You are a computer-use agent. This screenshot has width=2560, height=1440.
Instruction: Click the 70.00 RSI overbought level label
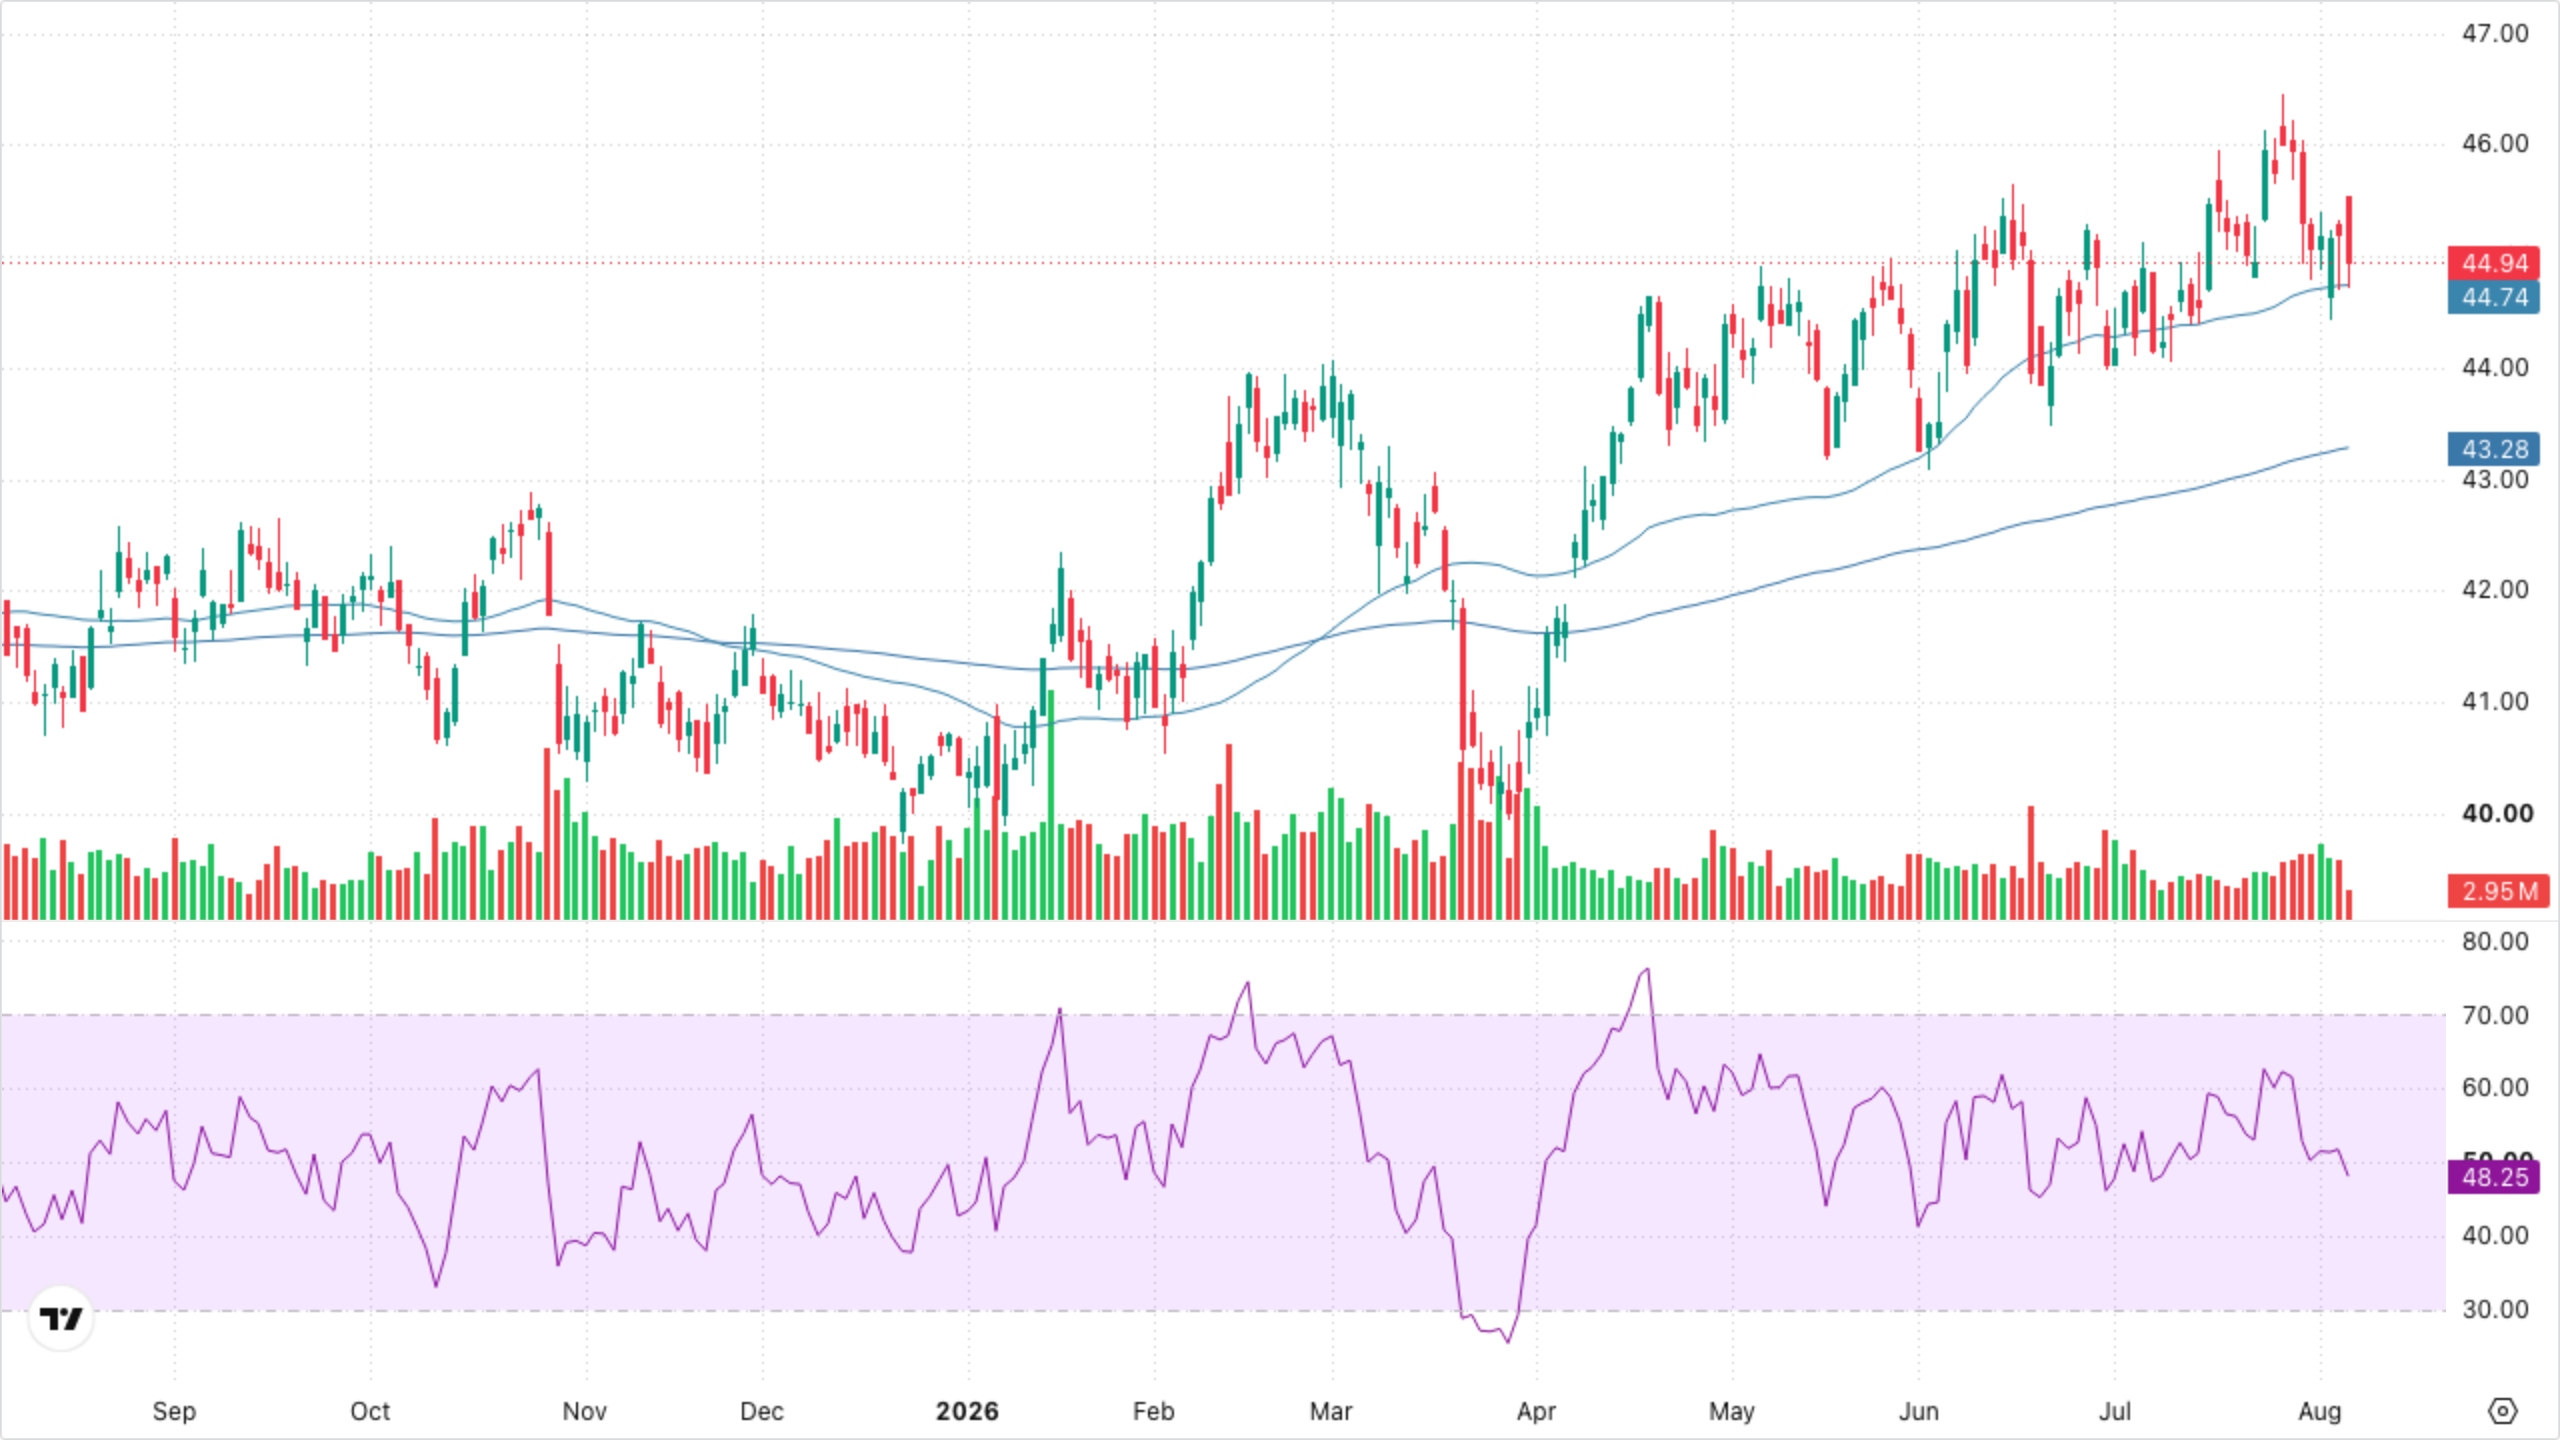click(x=2495, y=1015)
